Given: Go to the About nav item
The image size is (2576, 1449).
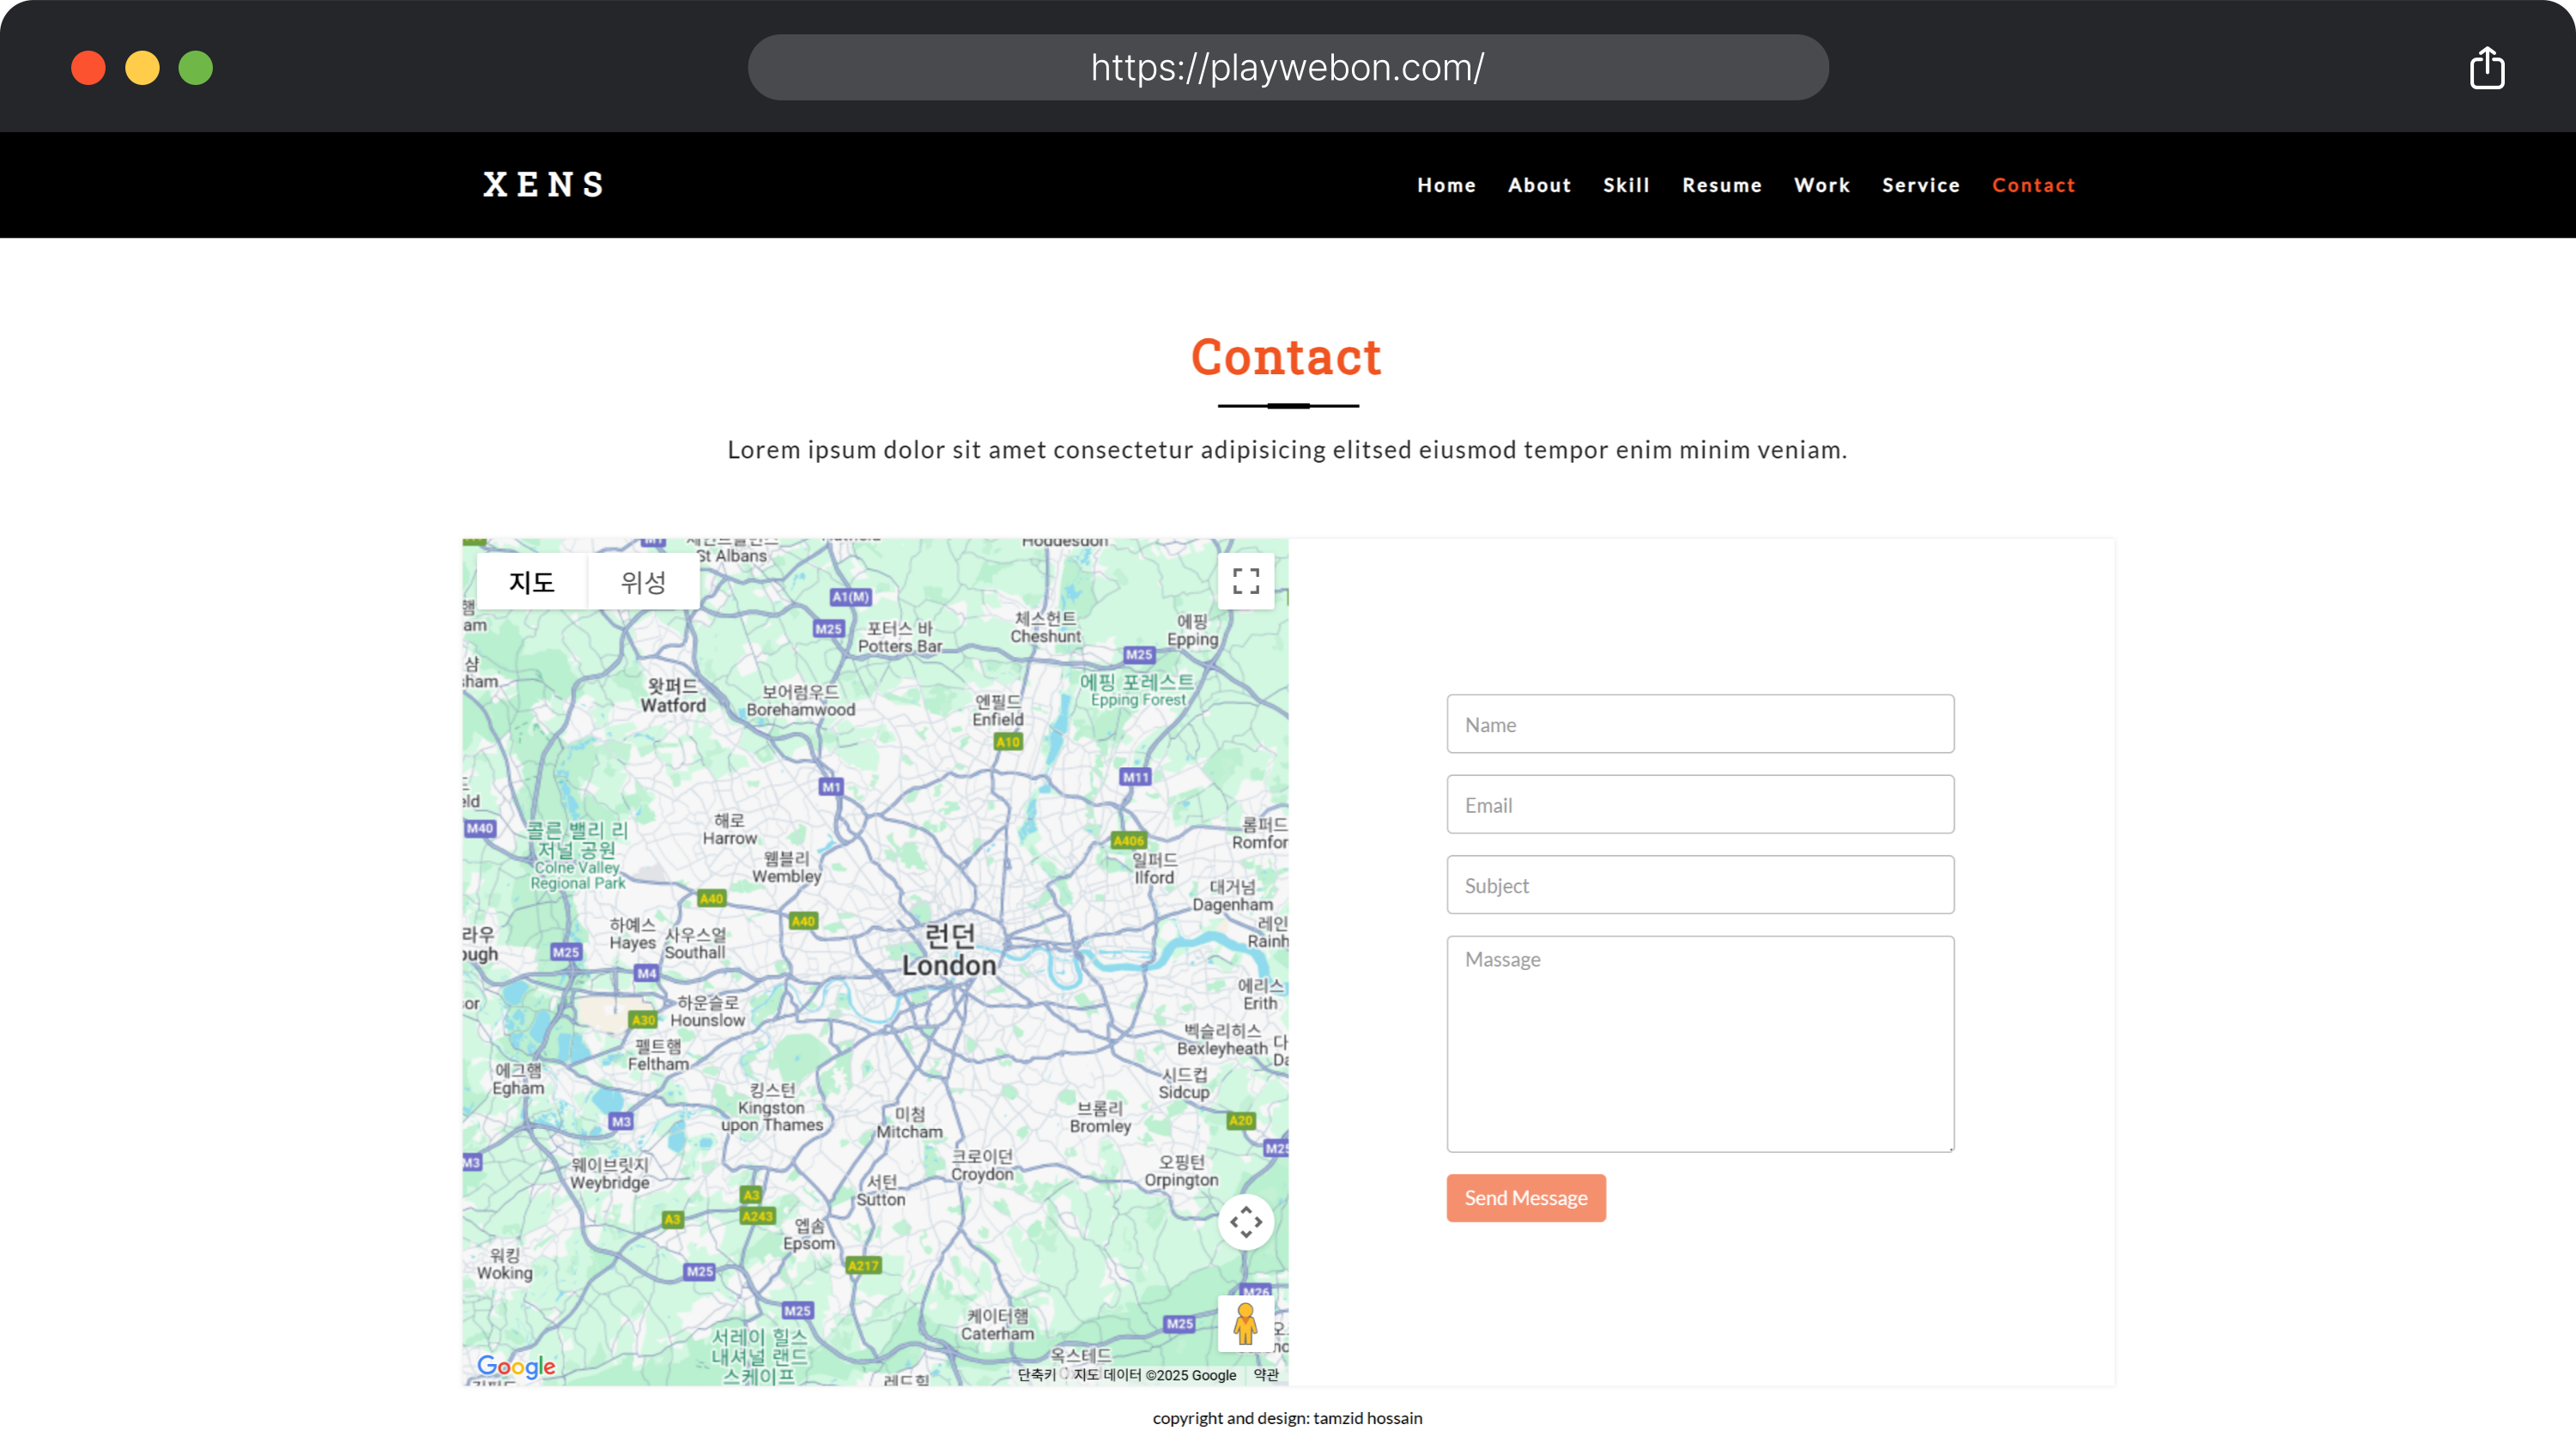Looking at the screenshot, I should click(1539, 185).
